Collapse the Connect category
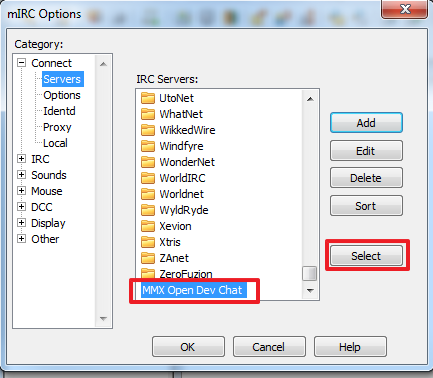The image size is (433, 378). [22, 63]
